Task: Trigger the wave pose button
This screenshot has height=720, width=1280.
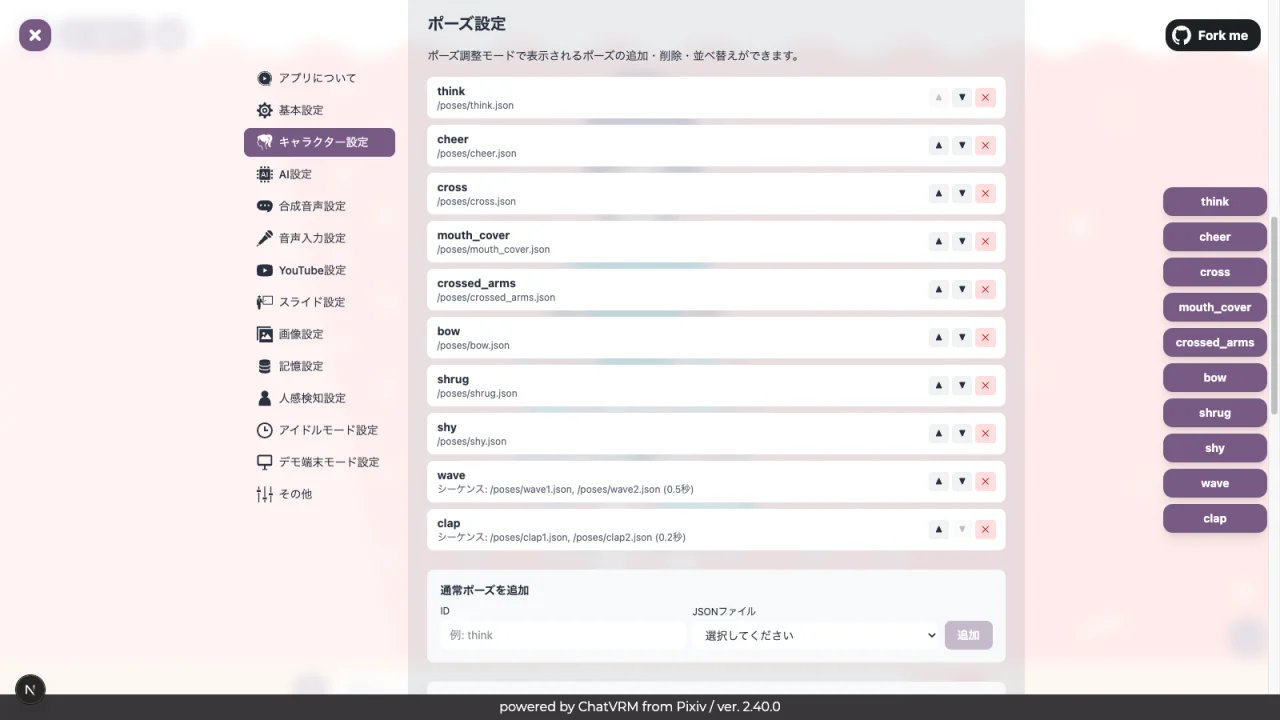Action: tap(1214, 483)
